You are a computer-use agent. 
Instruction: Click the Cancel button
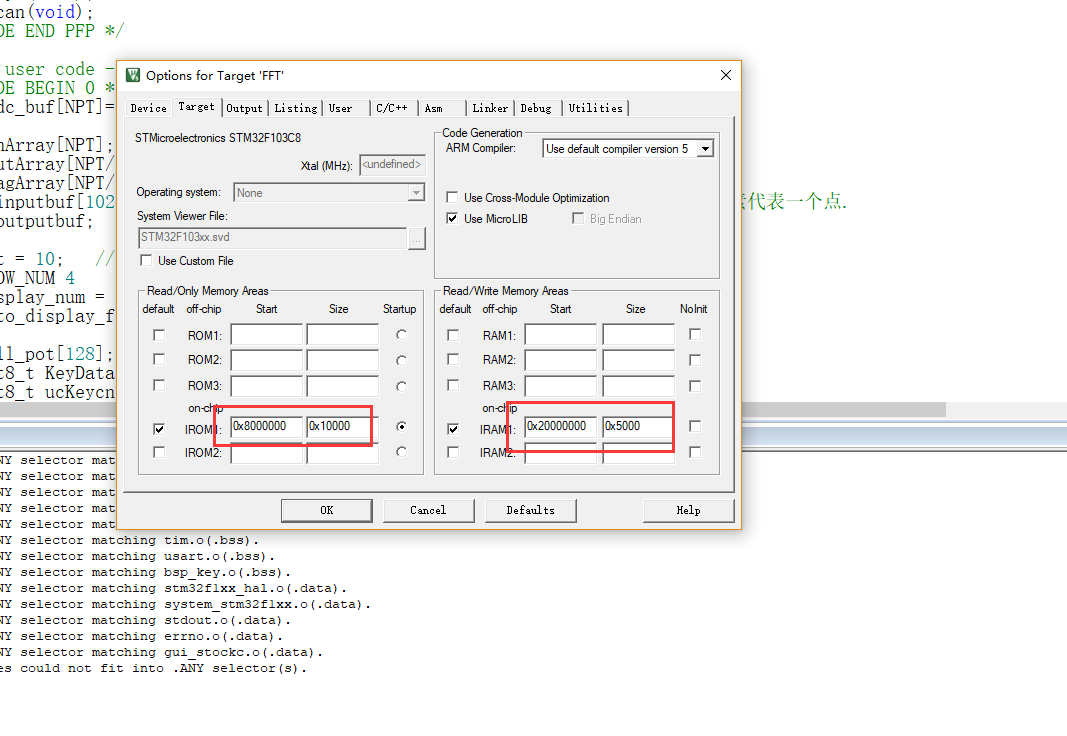(428, 510)
